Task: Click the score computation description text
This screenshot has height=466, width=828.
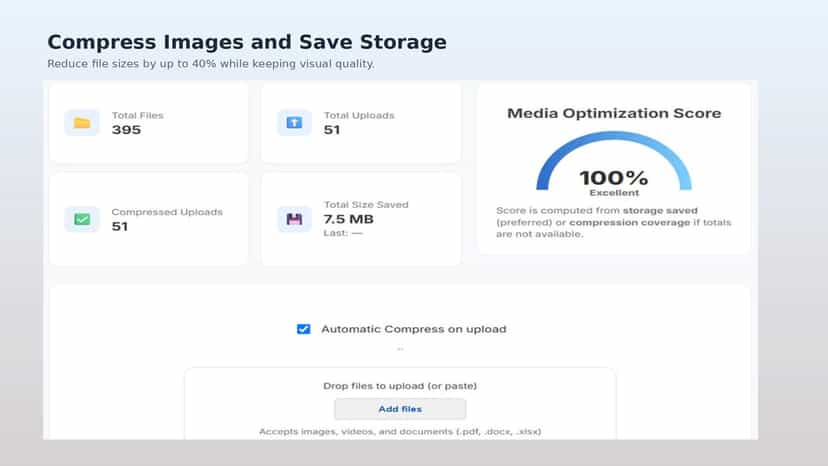Action: coord(614,222)
